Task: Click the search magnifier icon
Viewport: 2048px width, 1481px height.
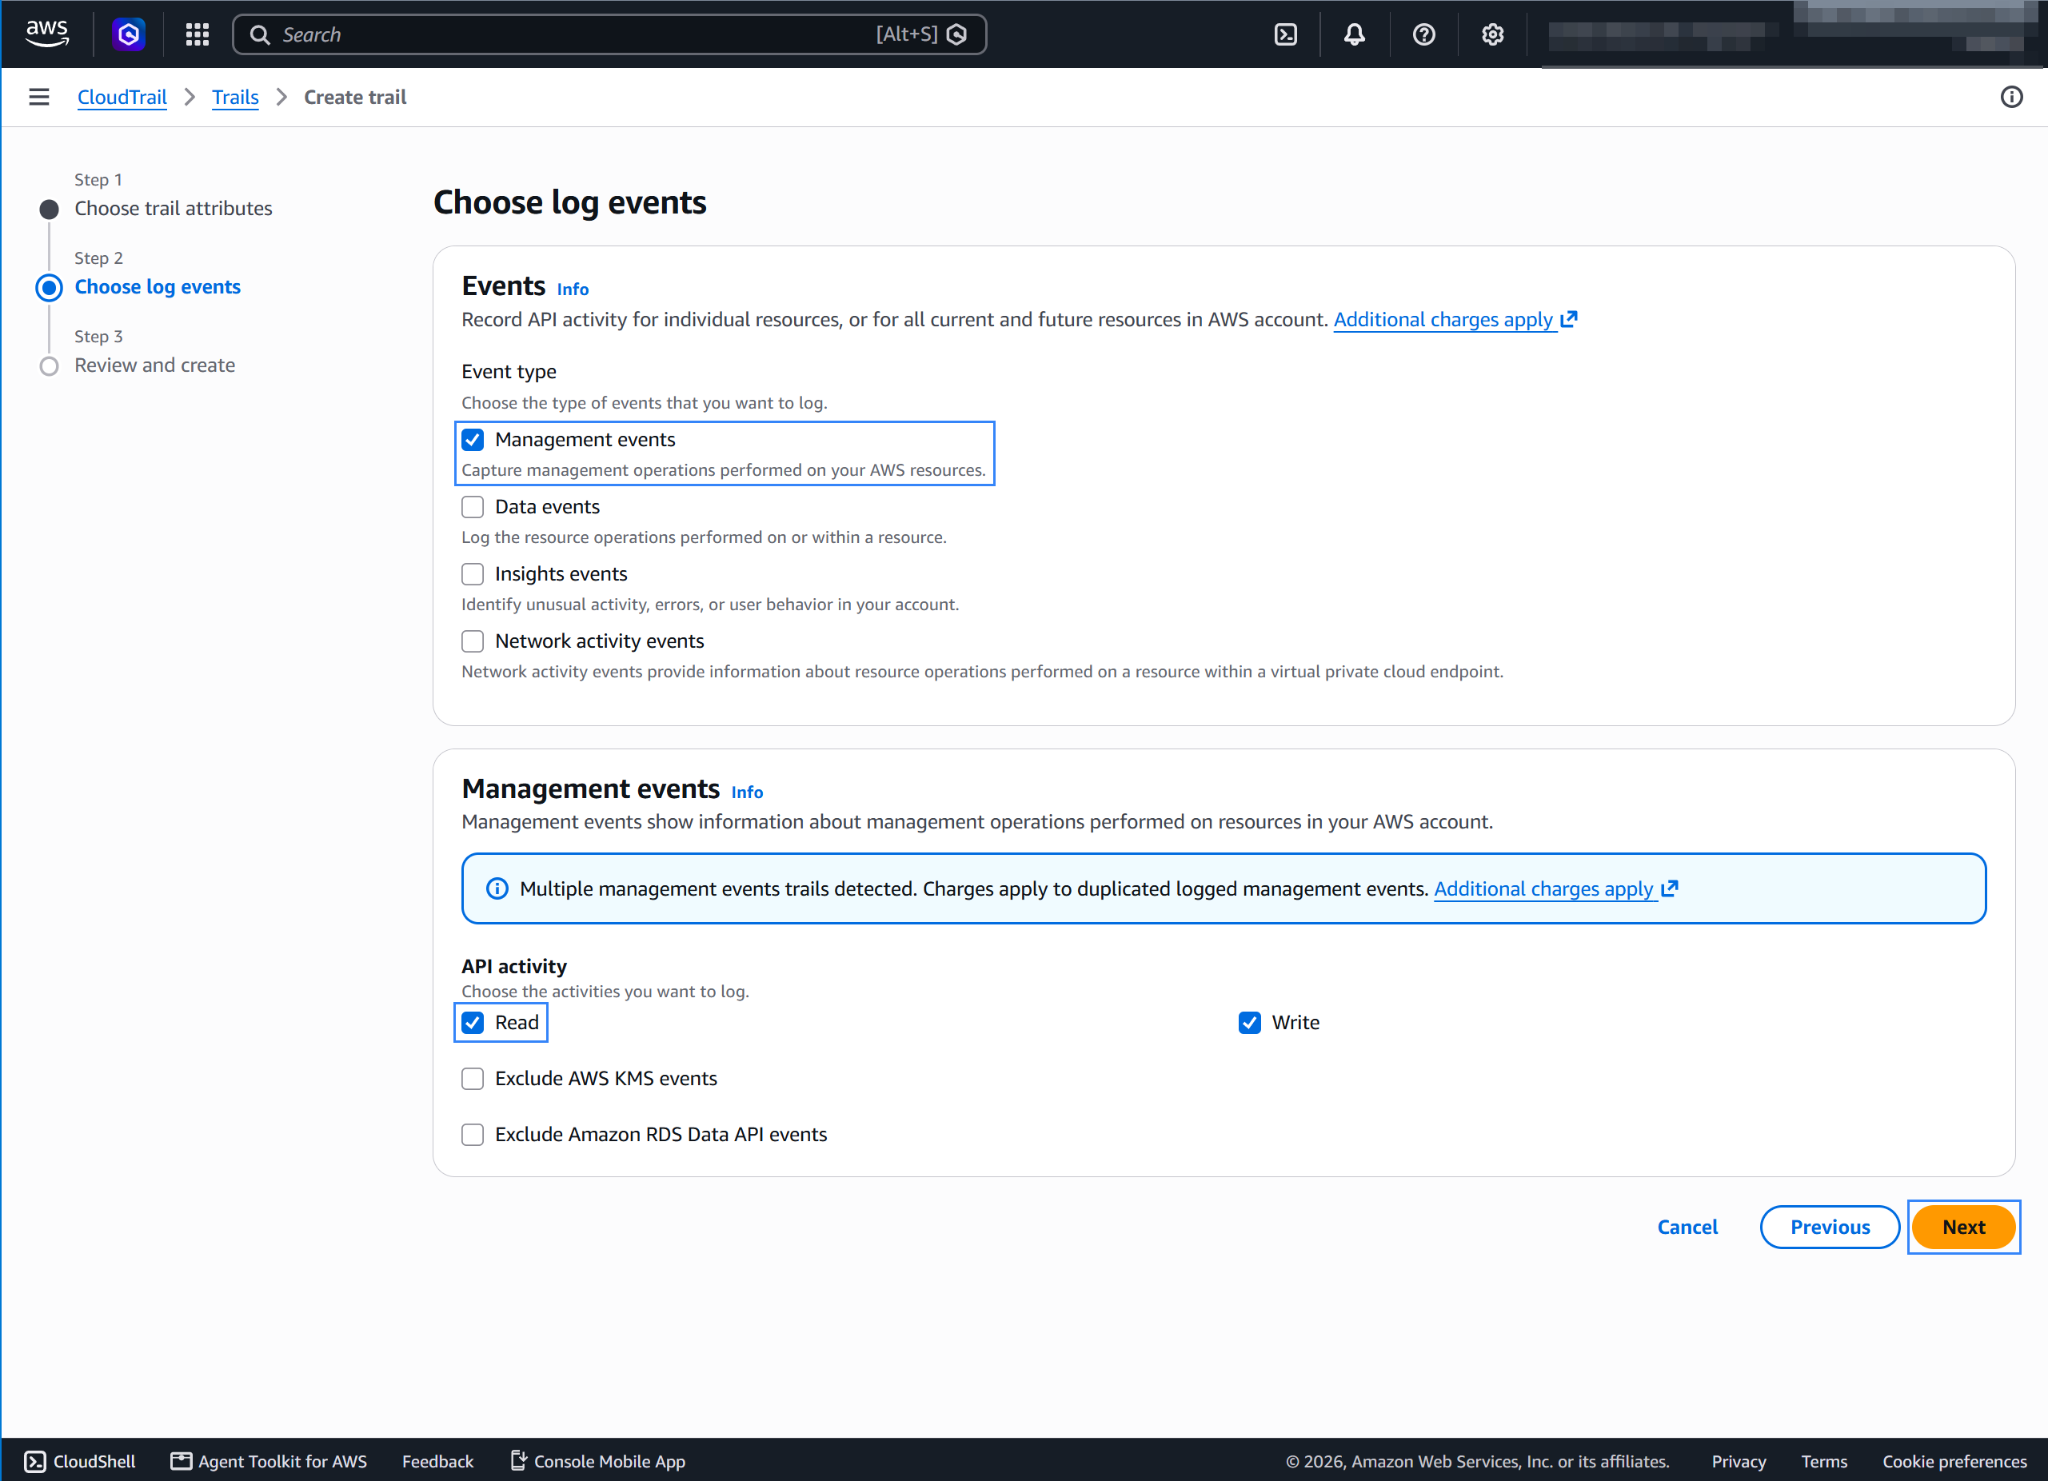Action: coord(260,35)
